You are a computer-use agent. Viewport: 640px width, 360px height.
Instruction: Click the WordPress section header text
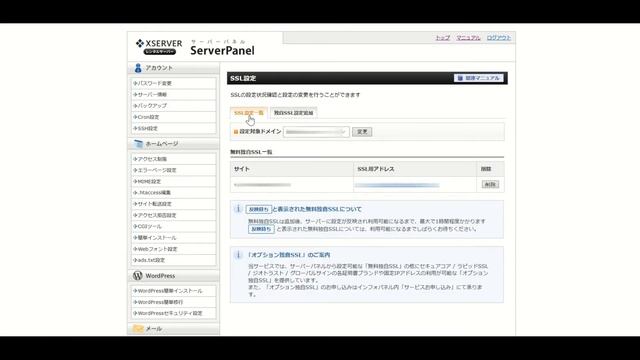point(160,276)
